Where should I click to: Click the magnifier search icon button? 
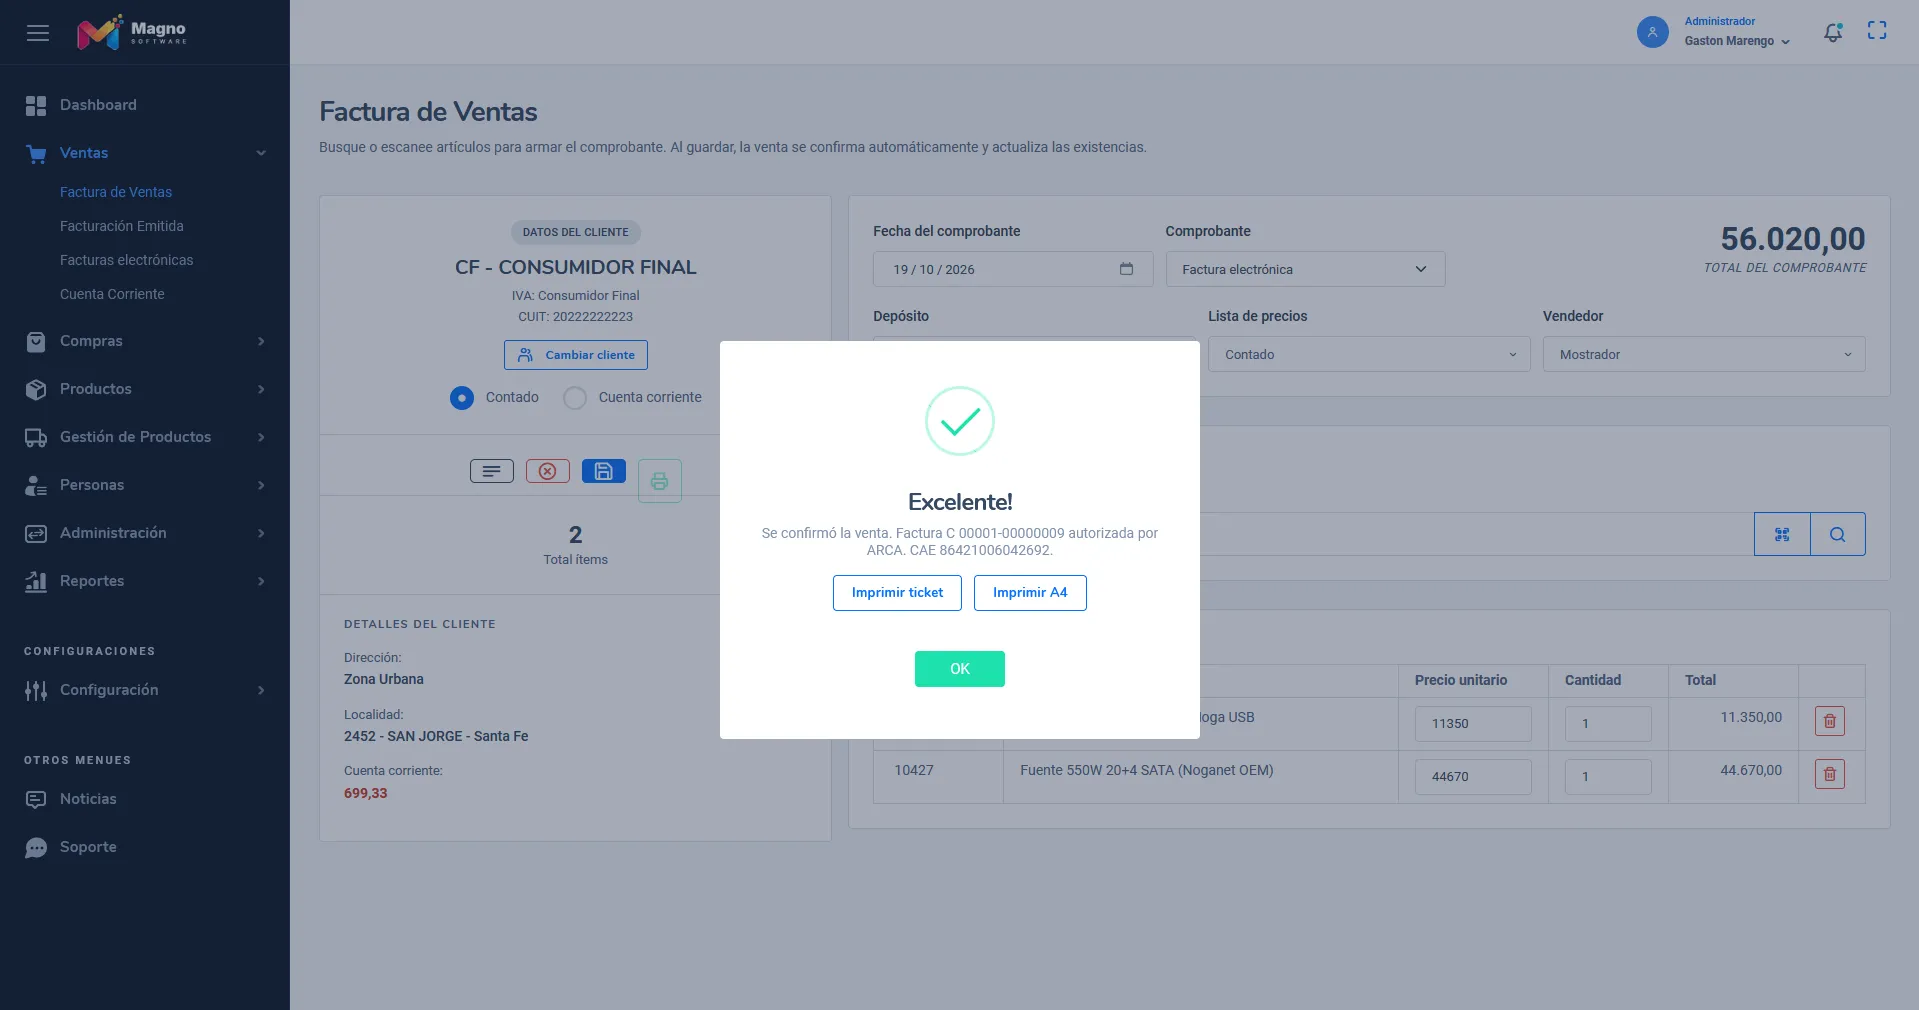coord(1838,534)
